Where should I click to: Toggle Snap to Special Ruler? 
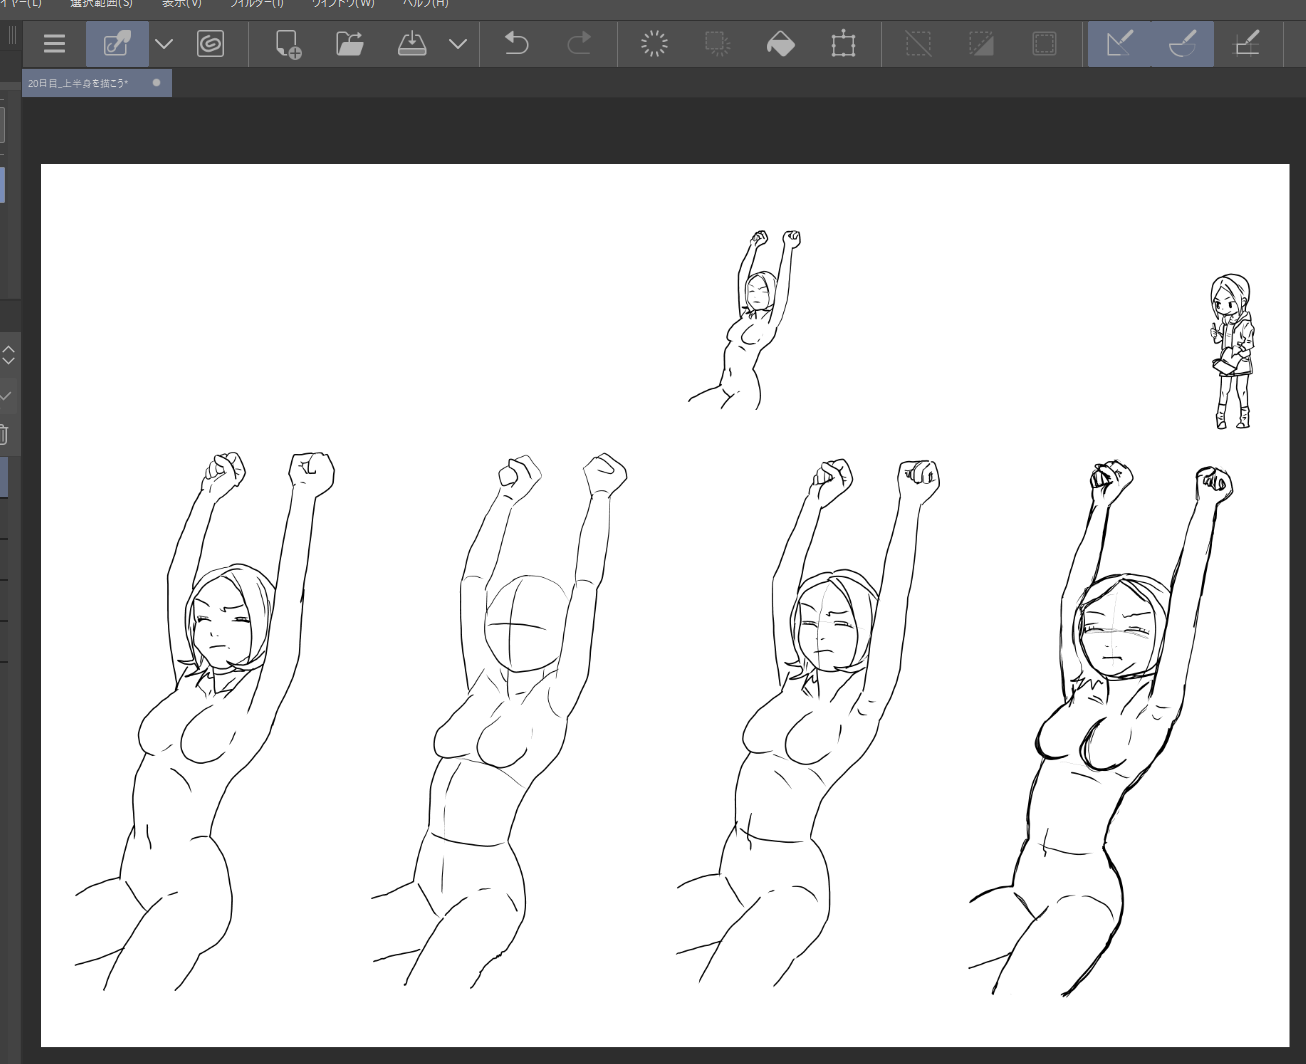pyautogui.click(x=1182, y=44)
